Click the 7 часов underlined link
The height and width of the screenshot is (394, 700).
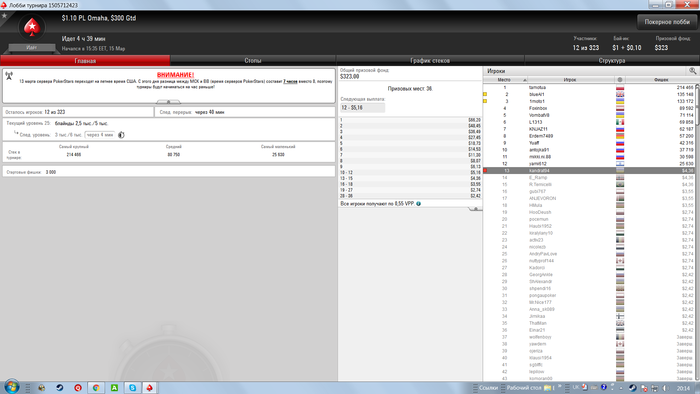click(x=290, y=82)
